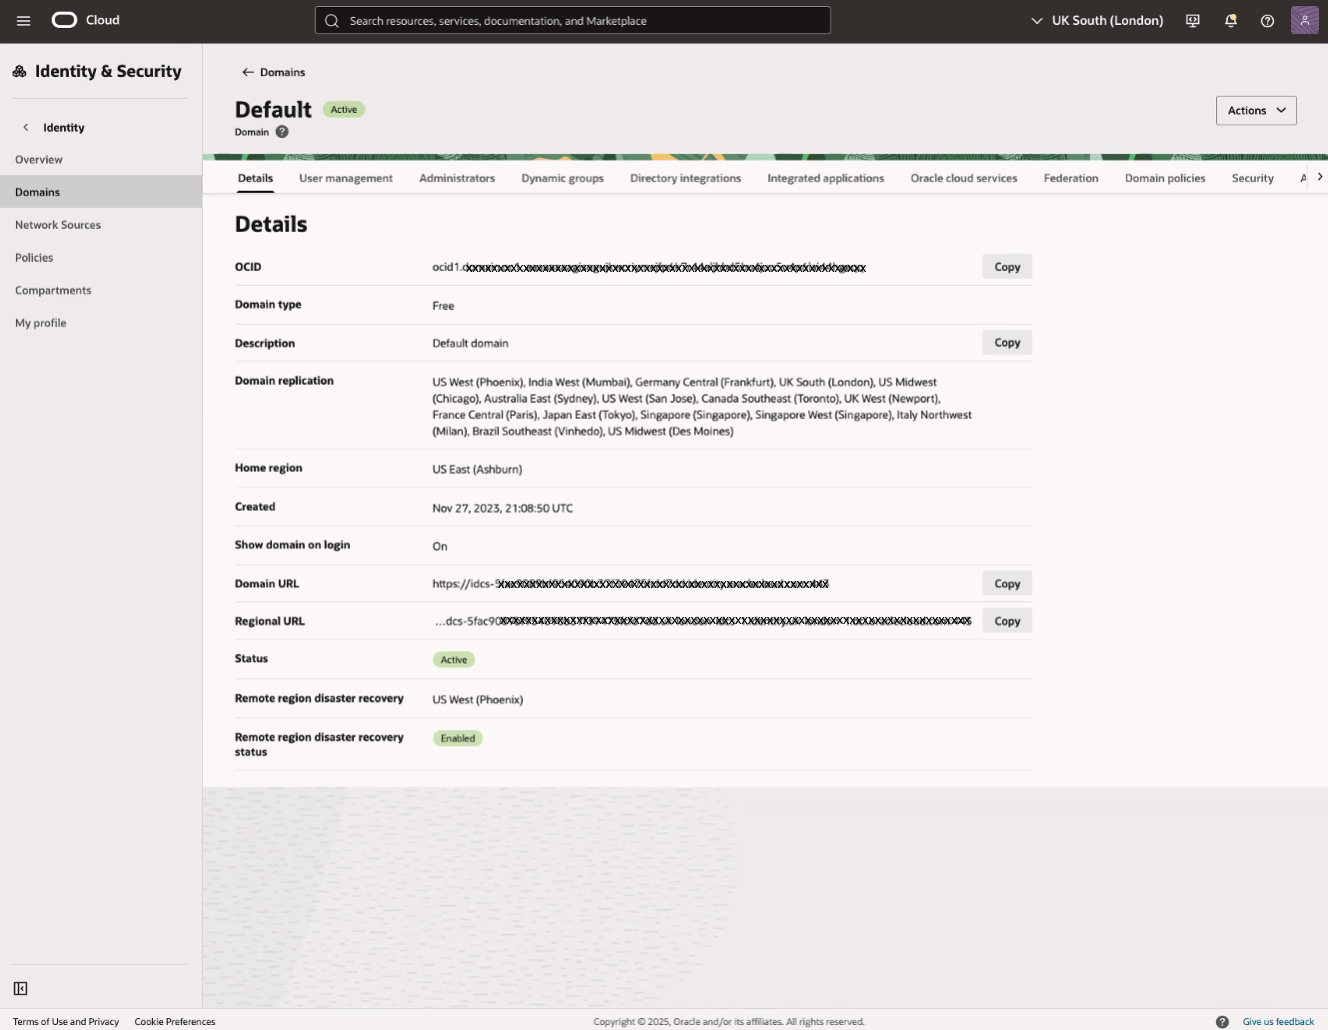Open the UK South (London) region selector
Screen dimensions: 1328x1030
pyautogui.click(x=1096, y=20)
